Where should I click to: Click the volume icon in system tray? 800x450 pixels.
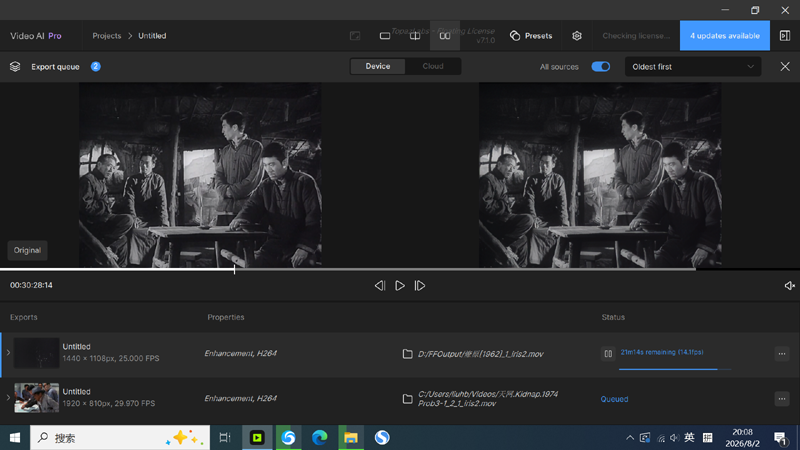pyautogui.click(x=674, y=438)
